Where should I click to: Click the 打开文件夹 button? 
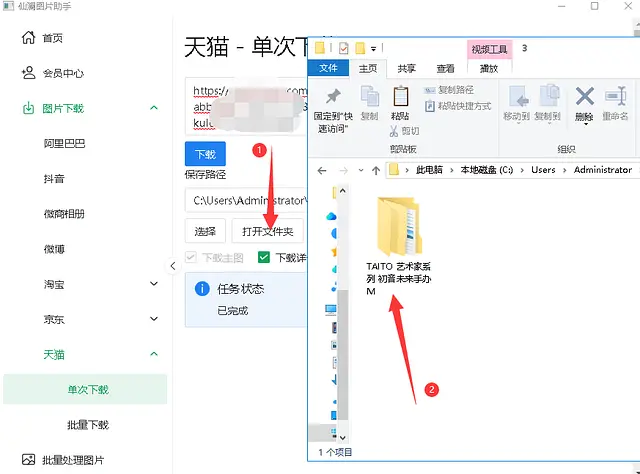[268, 231]
